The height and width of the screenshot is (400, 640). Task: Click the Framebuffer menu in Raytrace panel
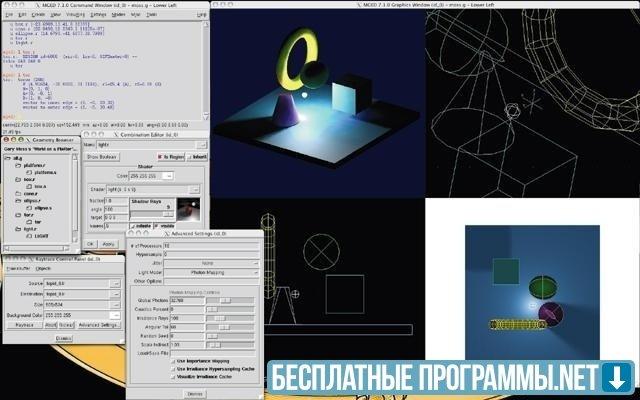click(18, 269)
